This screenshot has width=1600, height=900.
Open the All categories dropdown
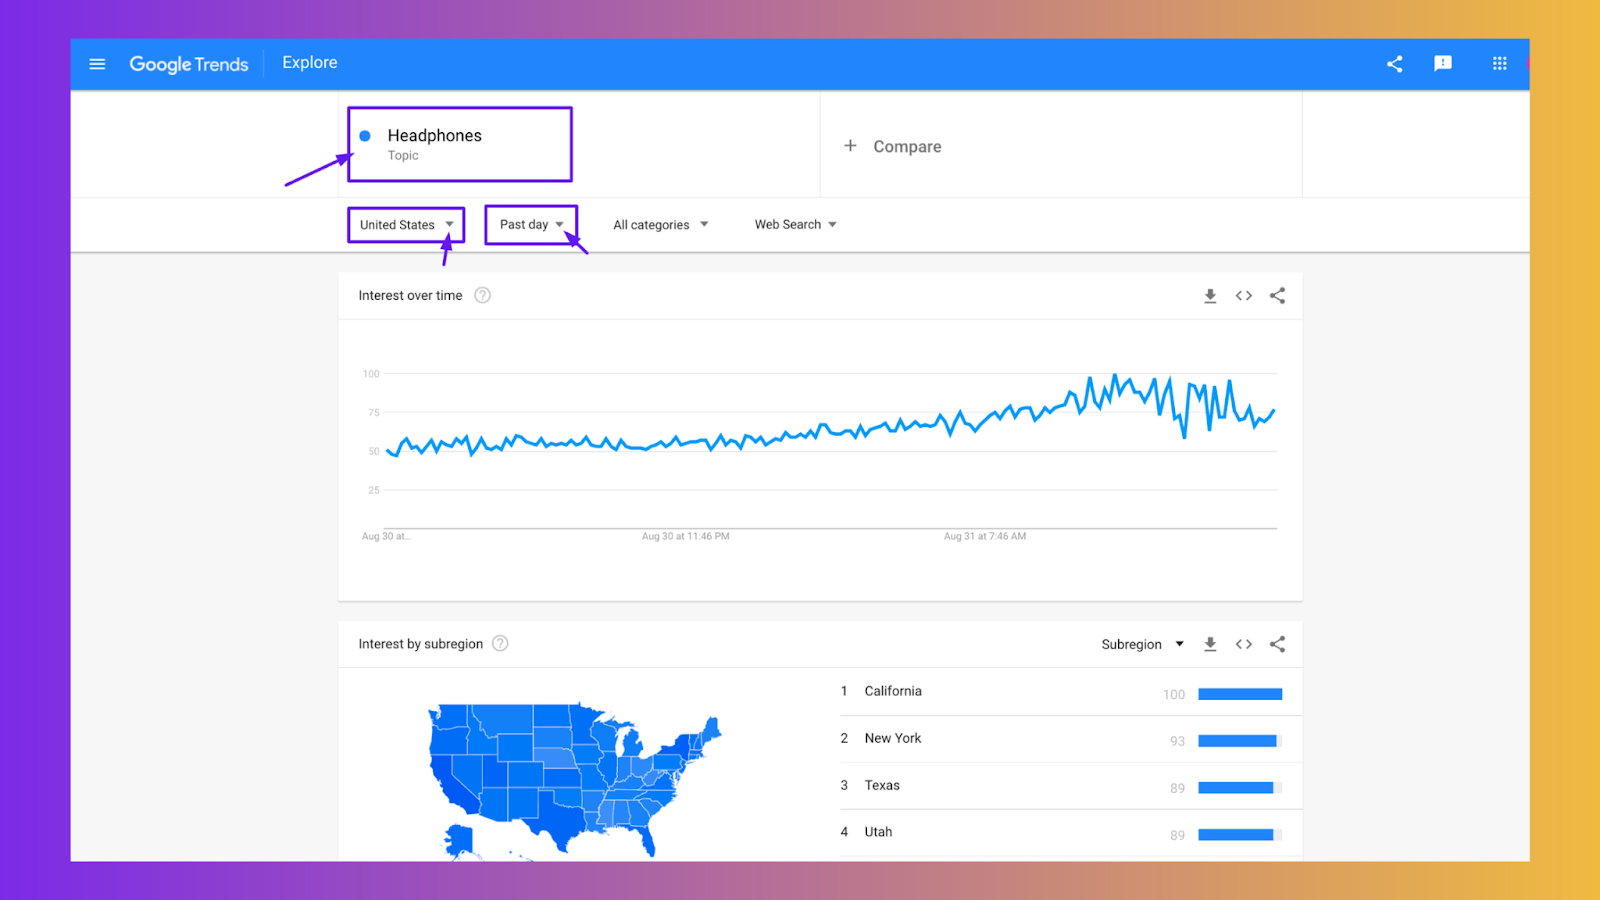coord(661,225)
